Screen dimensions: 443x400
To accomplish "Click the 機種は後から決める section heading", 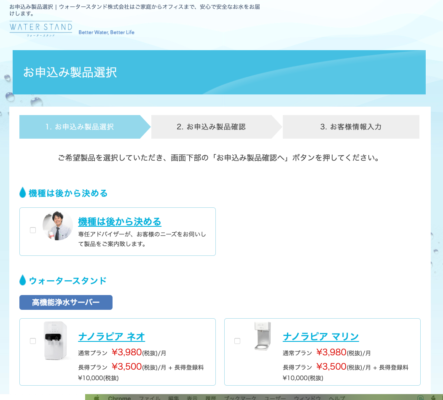I will click(x=68, y=193).
